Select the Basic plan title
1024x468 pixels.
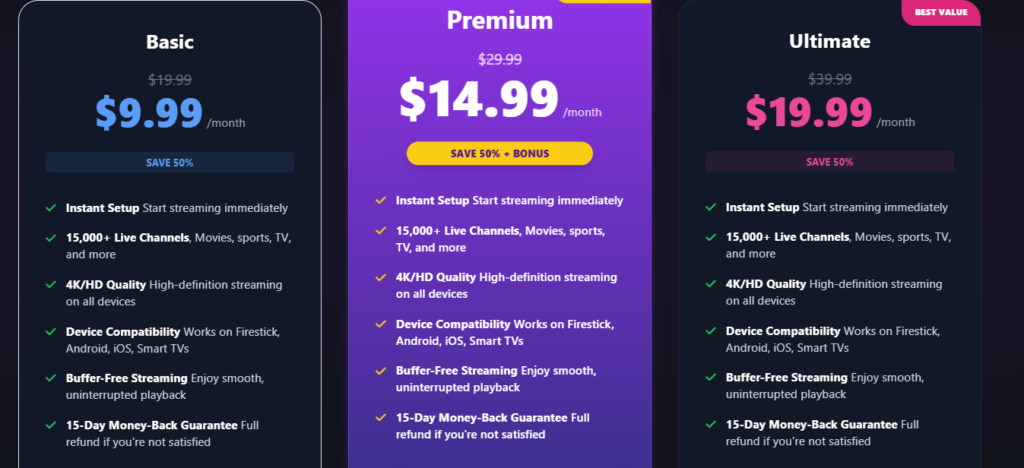[x=170, y=42]
